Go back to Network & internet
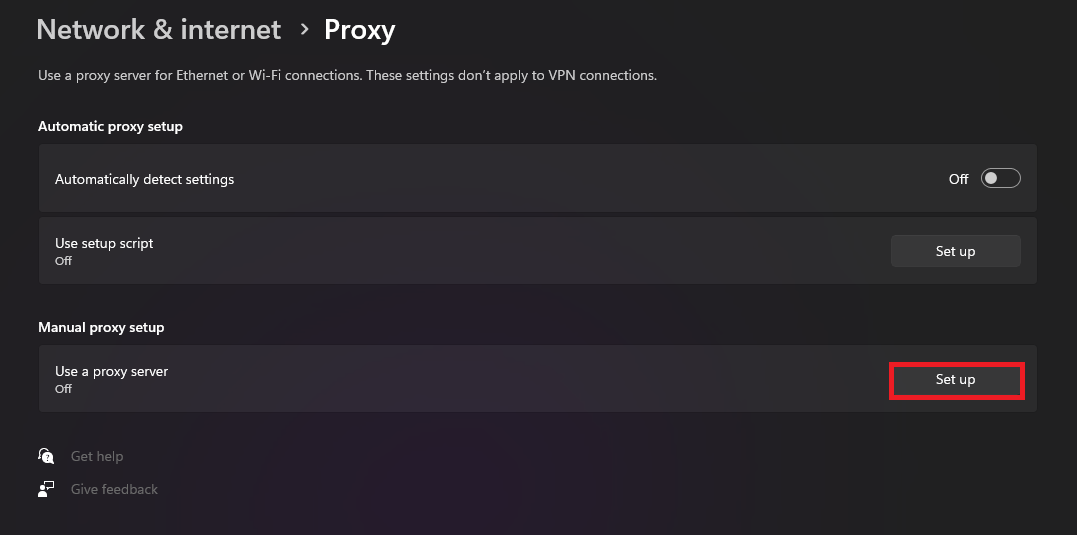 [x=158, y=30]
